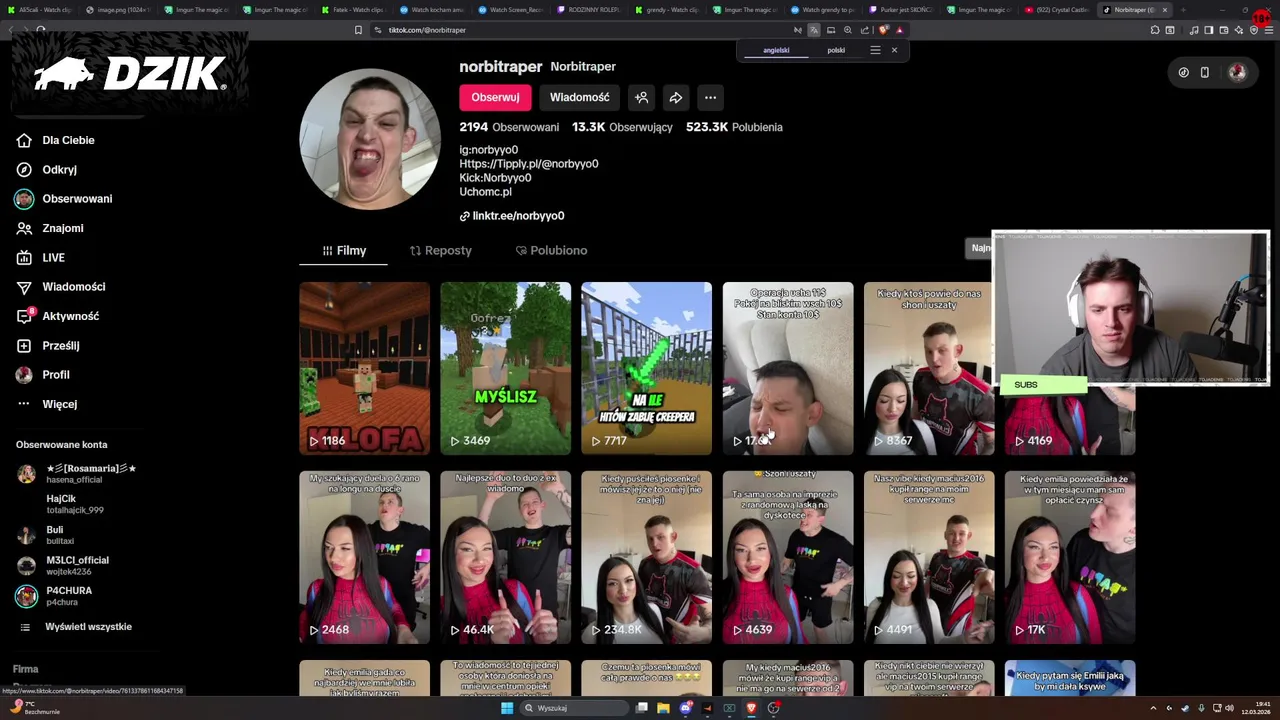Viewport: 1280px width, 720px height.
Task: Open the LIVE section
Action: click(41, 258)
